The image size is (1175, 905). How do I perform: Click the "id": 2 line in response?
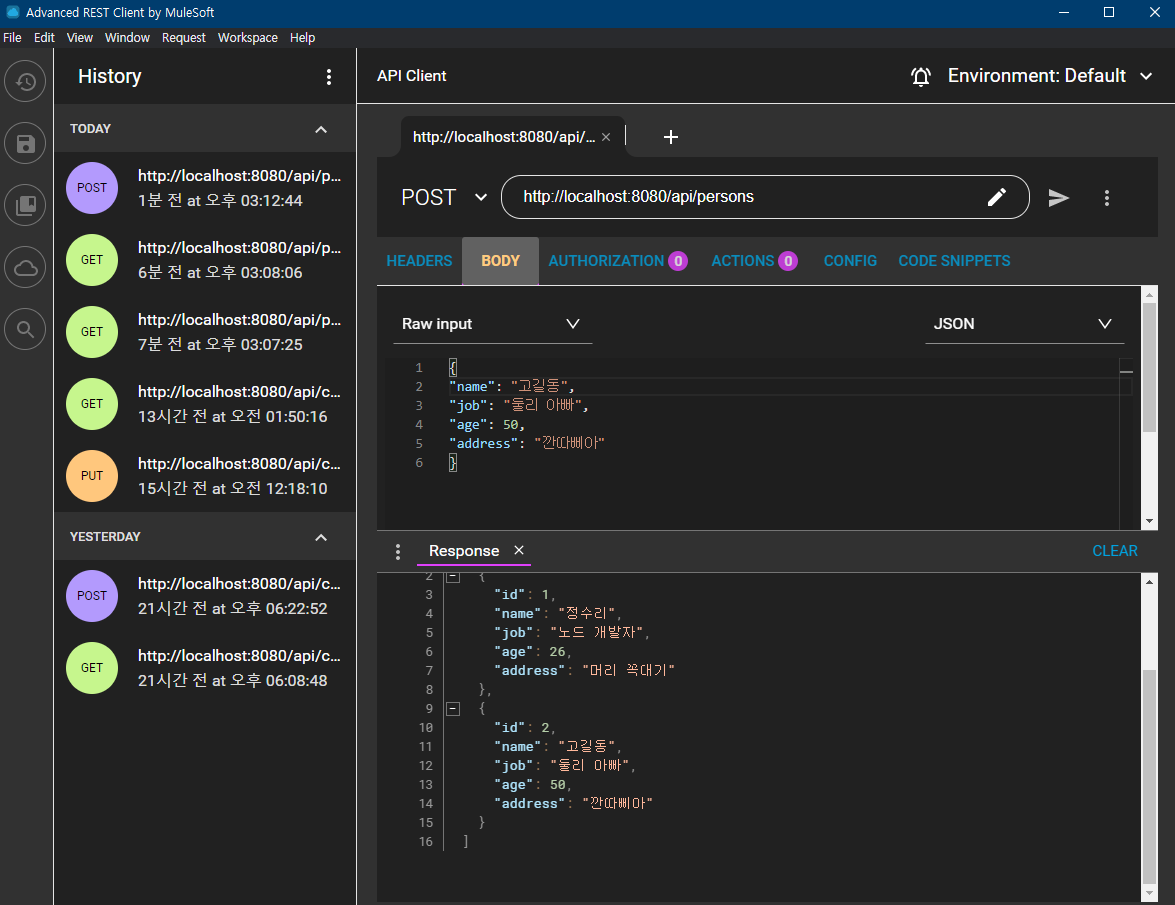pos(525,727)
